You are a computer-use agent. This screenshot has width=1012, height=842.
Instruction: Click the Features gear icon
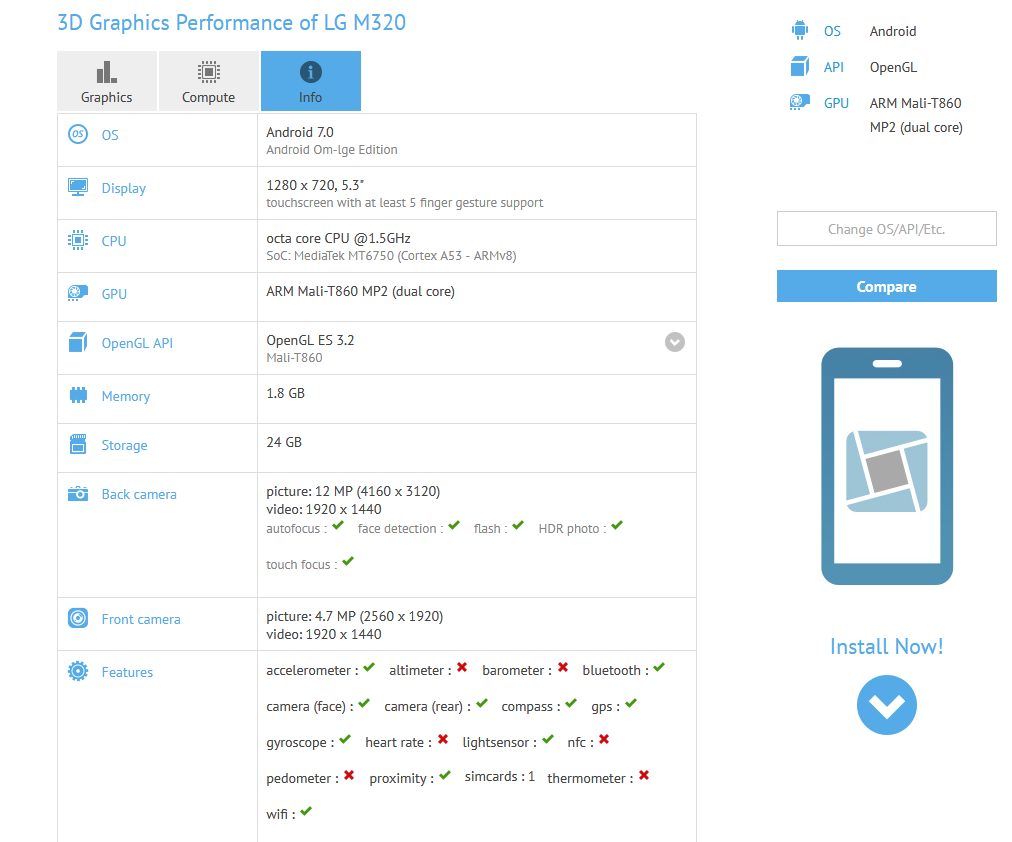pyautogui.click(x=78, y=672)
